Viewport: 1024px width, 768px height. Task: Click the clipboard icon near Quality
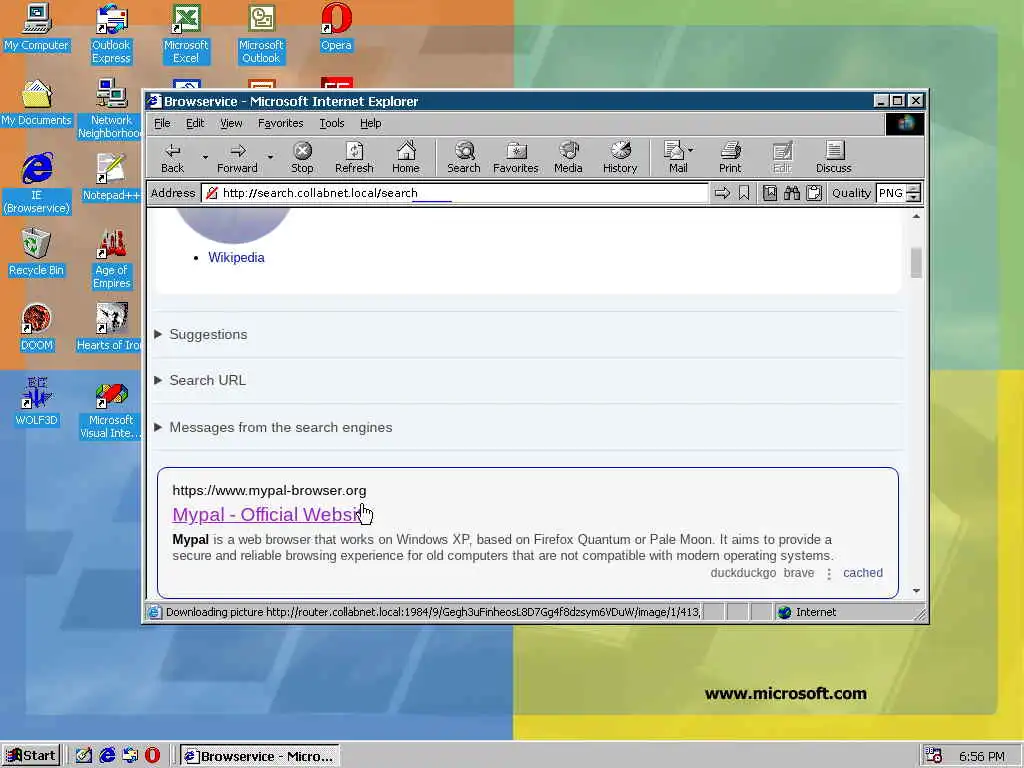tap(814, 193)
